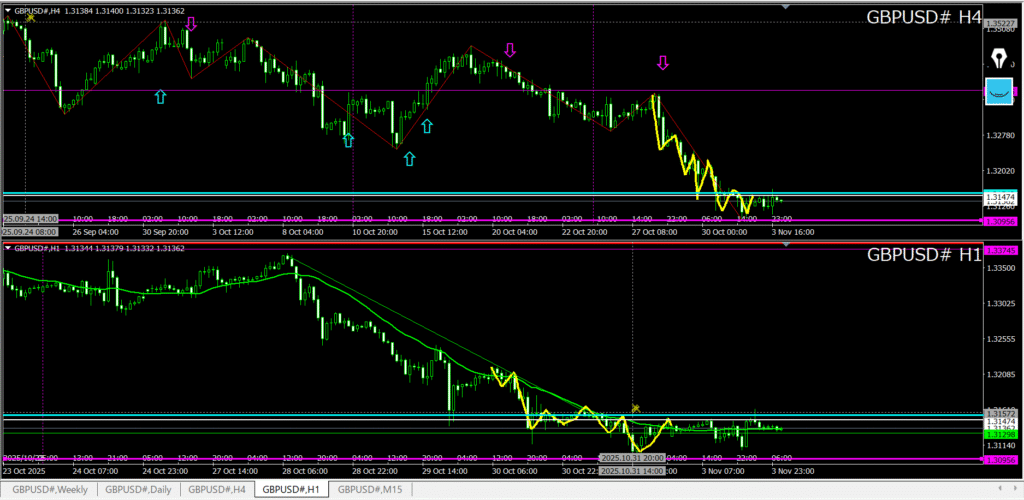Open the H4 chart's top-left triangle menu
The image size is (1024, 500).
8,10
